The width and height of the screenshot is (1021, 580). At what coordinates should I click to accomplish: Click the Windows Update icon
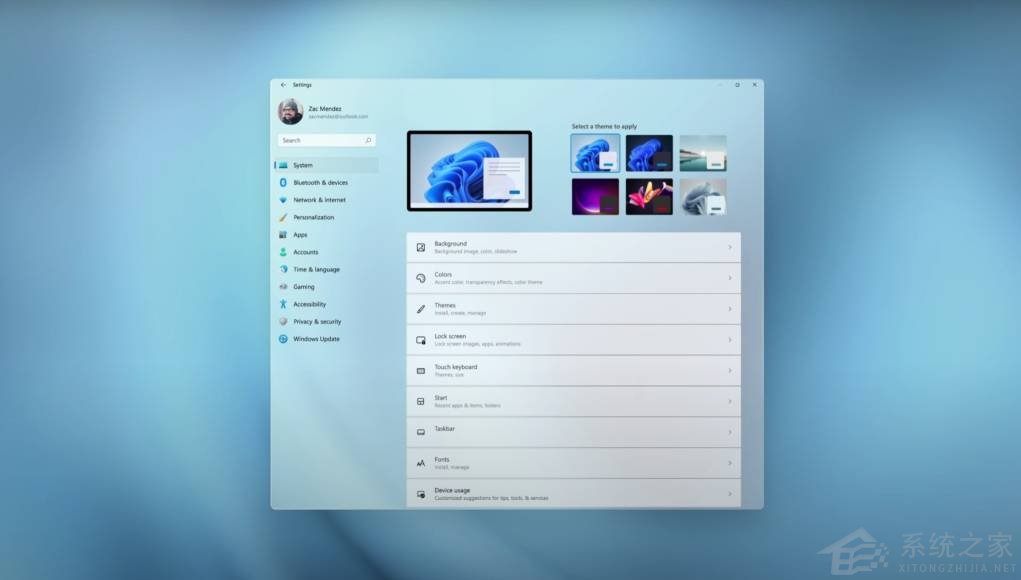point(283,339)
